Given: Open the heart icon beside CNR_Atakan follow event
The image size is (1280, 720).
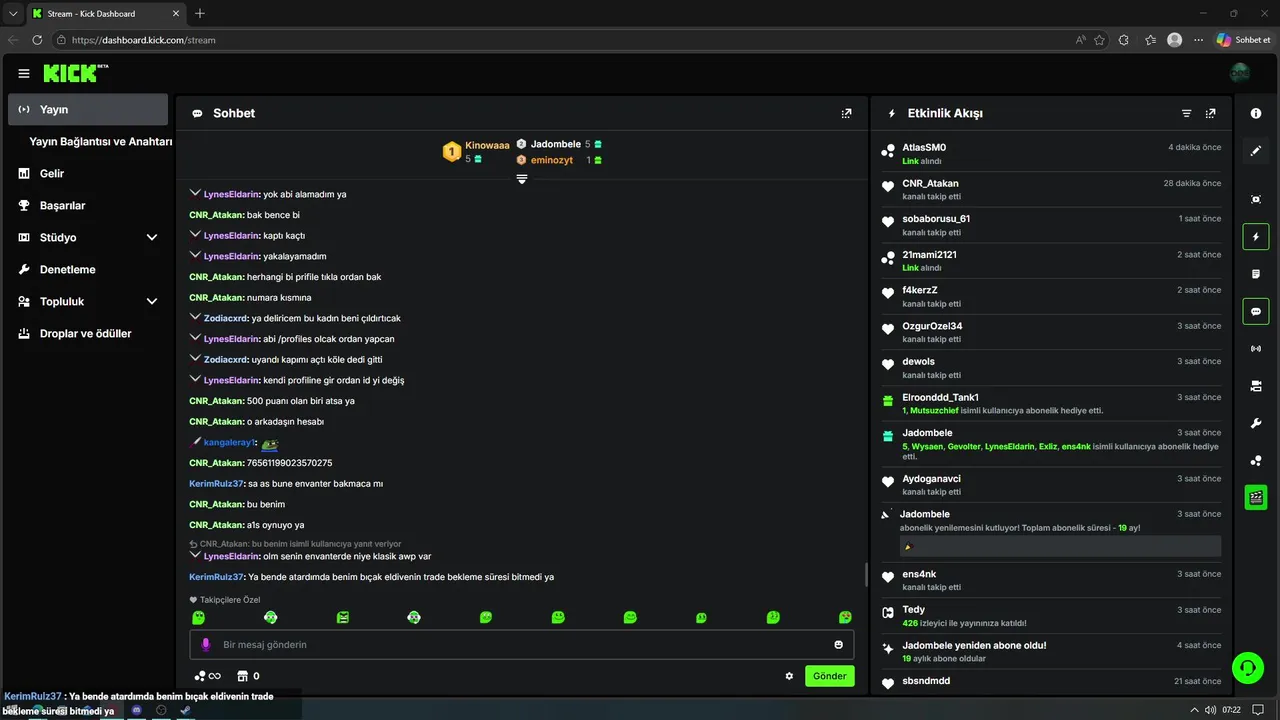Looking at the screenshot, I should [x=887, y=187].
